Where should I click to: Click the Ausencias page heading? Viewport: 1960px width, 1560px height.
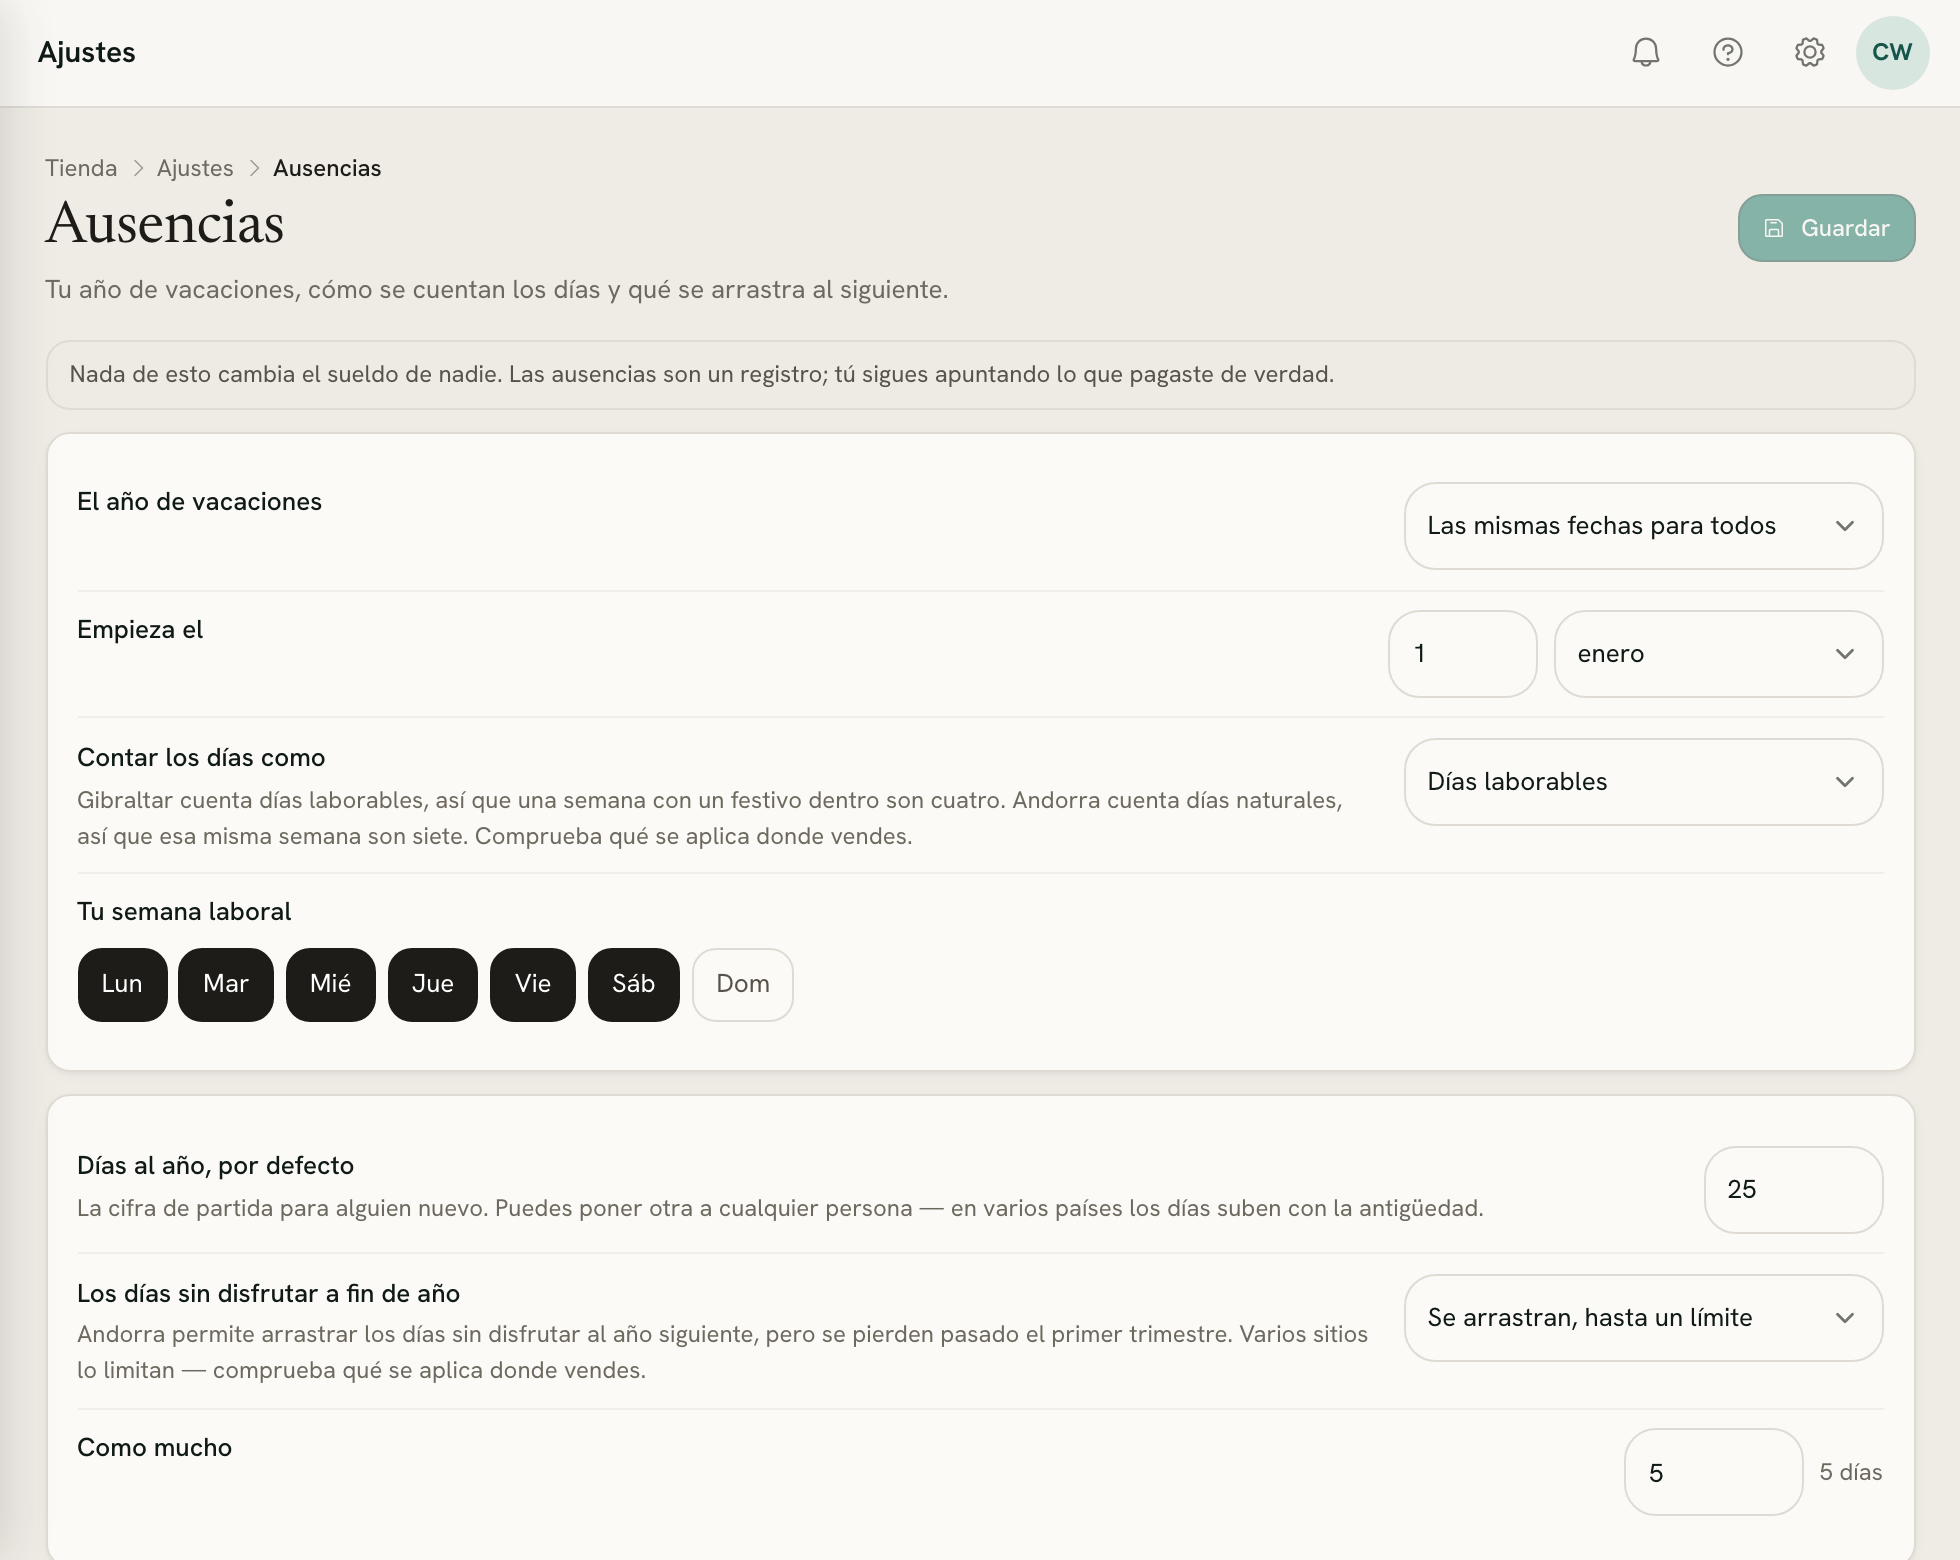point(165,223)
